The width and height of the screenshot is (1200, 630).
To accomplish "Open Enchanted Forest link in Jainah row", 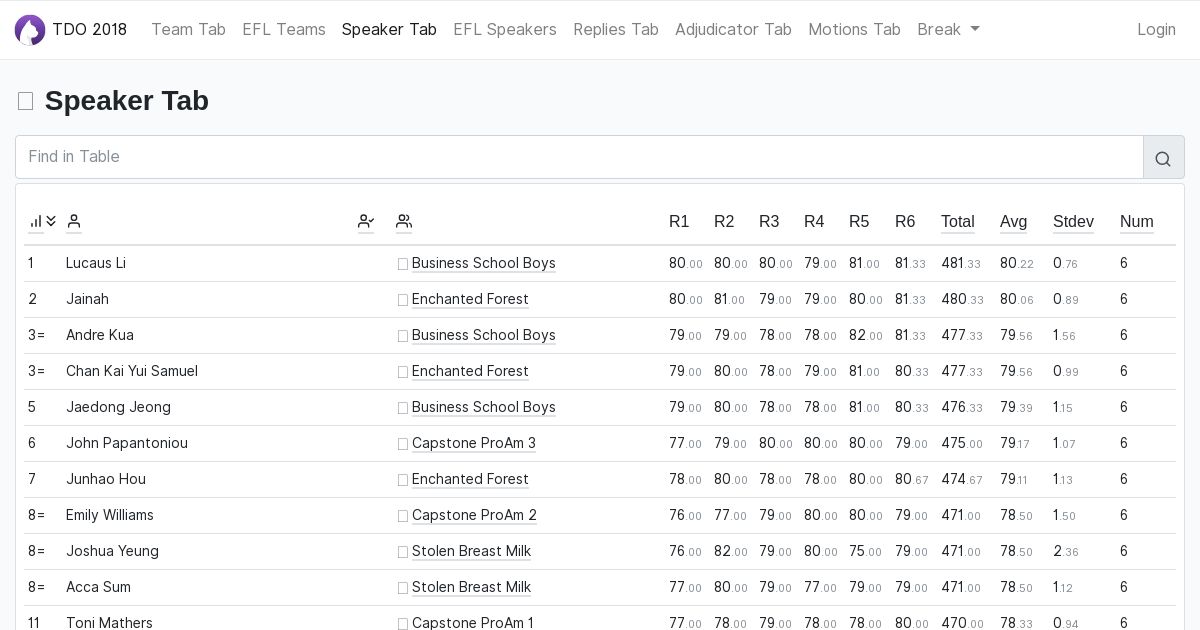I will tap(470, 299).
